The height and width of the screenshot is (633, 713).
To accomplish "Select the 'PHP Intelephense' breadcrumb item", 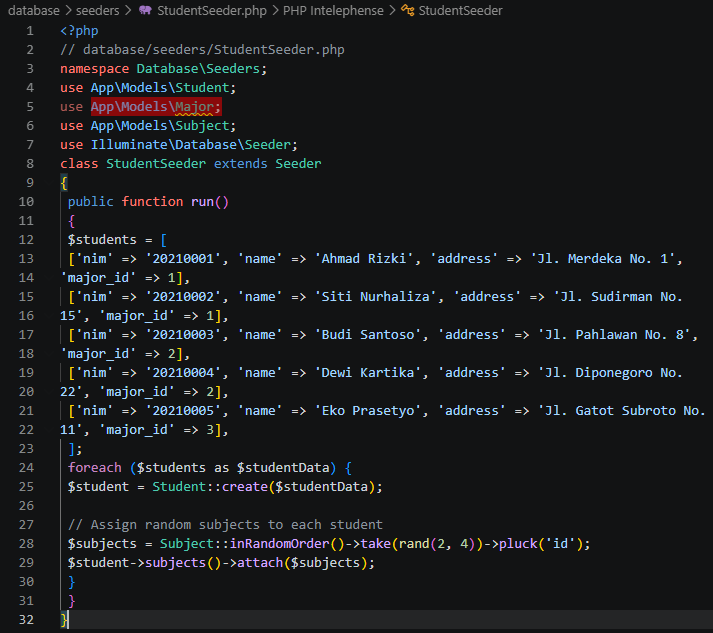I will pyautogui.click(x=333, y=10).
